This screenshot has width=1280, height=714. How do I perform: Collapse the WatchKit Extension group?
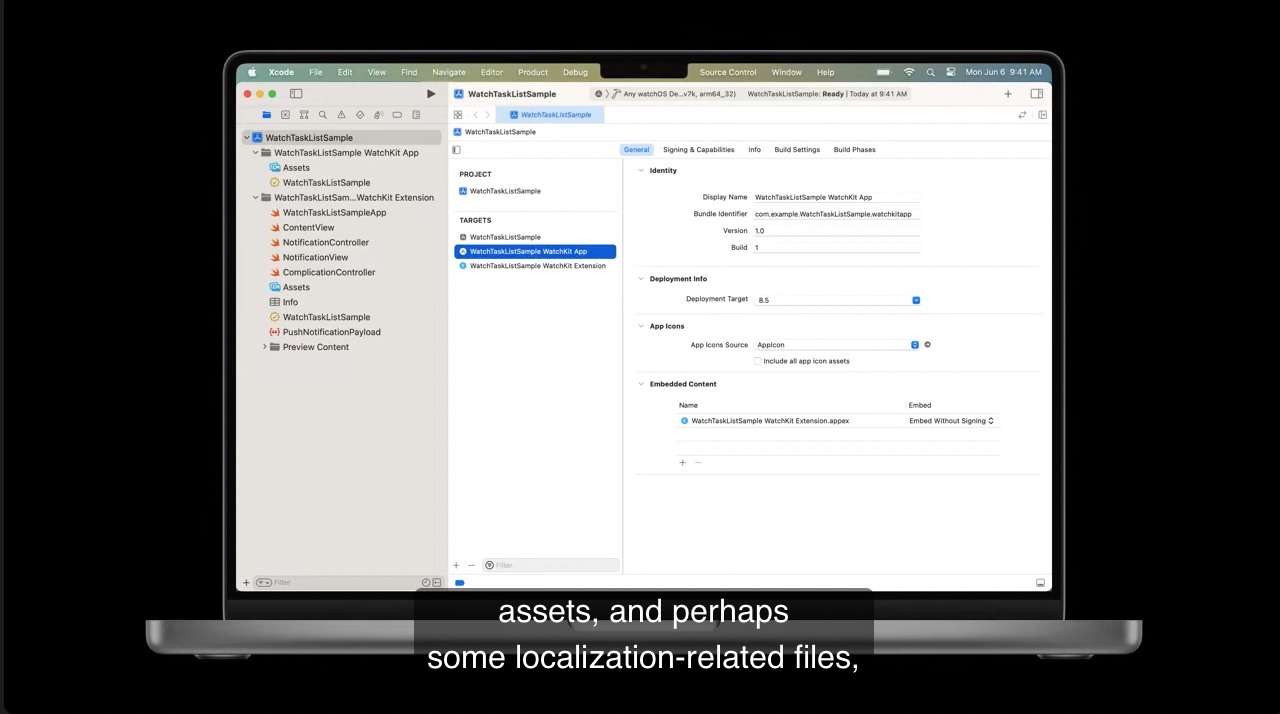255,198
